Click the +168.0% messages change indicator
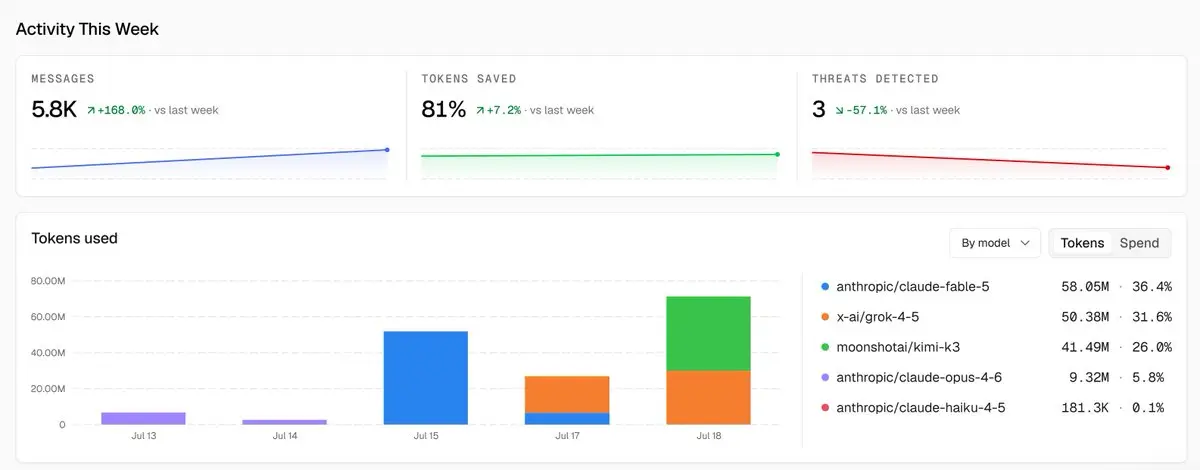 pos(116,110)
